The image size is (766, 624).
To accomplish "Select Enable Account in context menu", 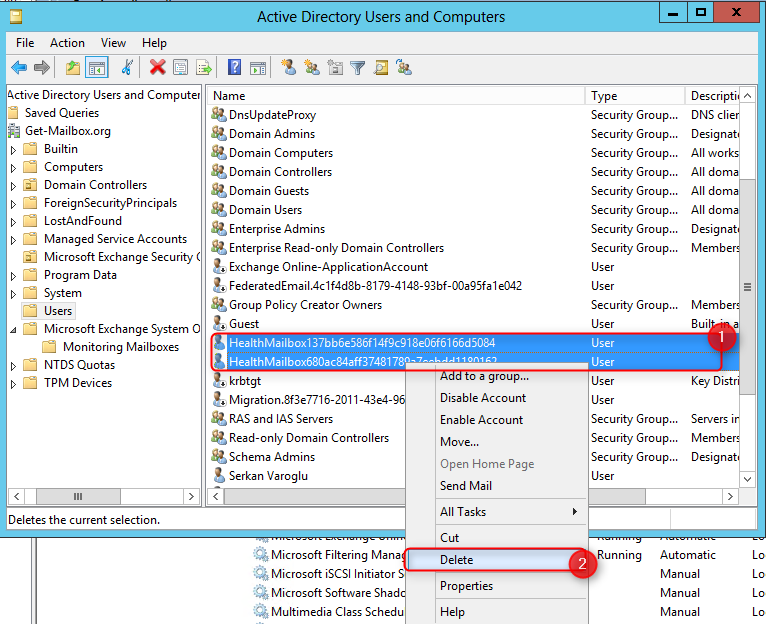I will click(496, 420).
